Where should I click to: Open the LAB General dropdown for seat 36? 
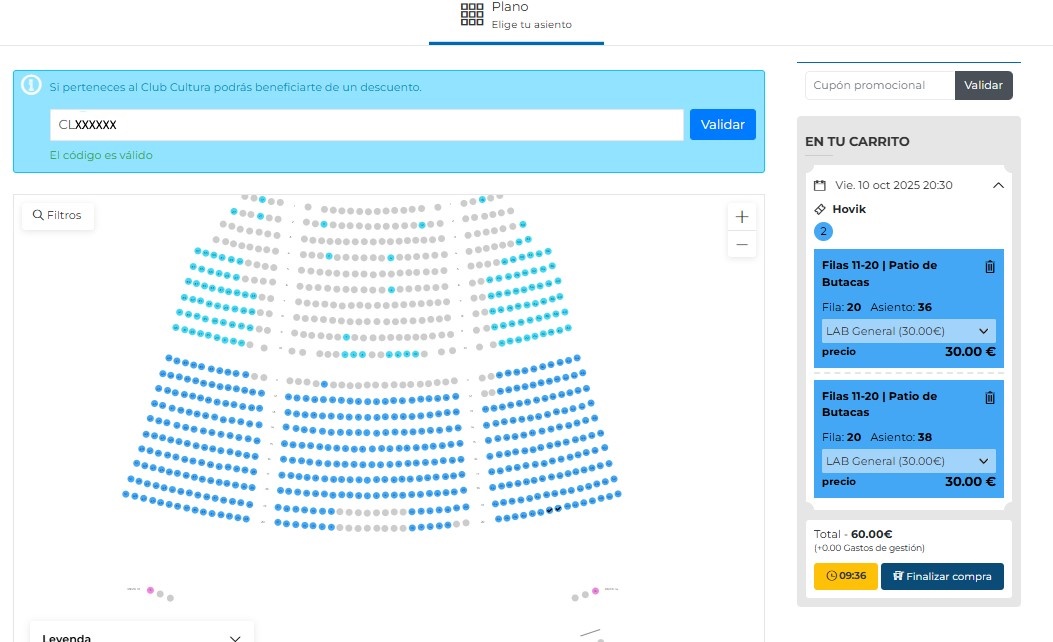(x=909, y=331)
